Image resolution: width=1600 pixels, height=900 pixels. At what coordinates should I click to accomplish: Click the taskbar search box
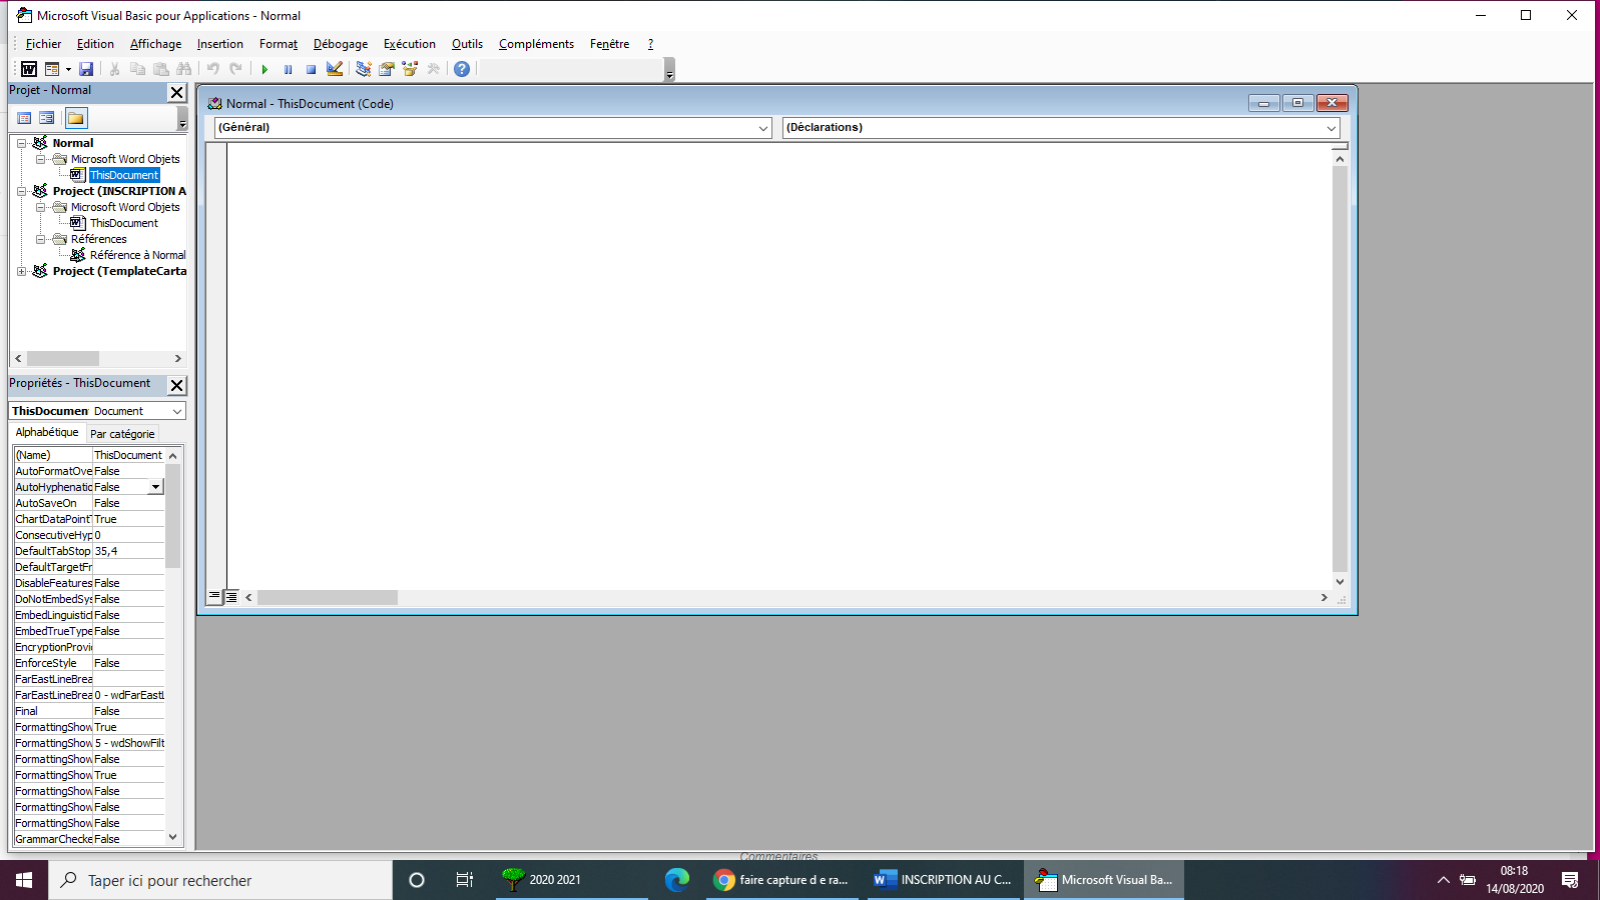coord(220,880)
